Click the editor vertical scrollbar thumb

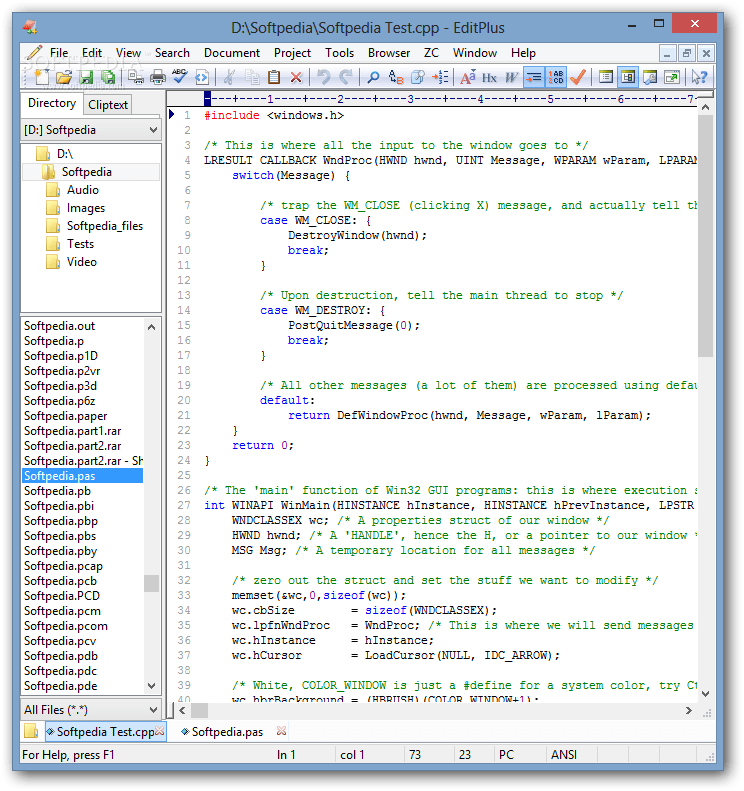pyautogui.click(x=706, y=236)
